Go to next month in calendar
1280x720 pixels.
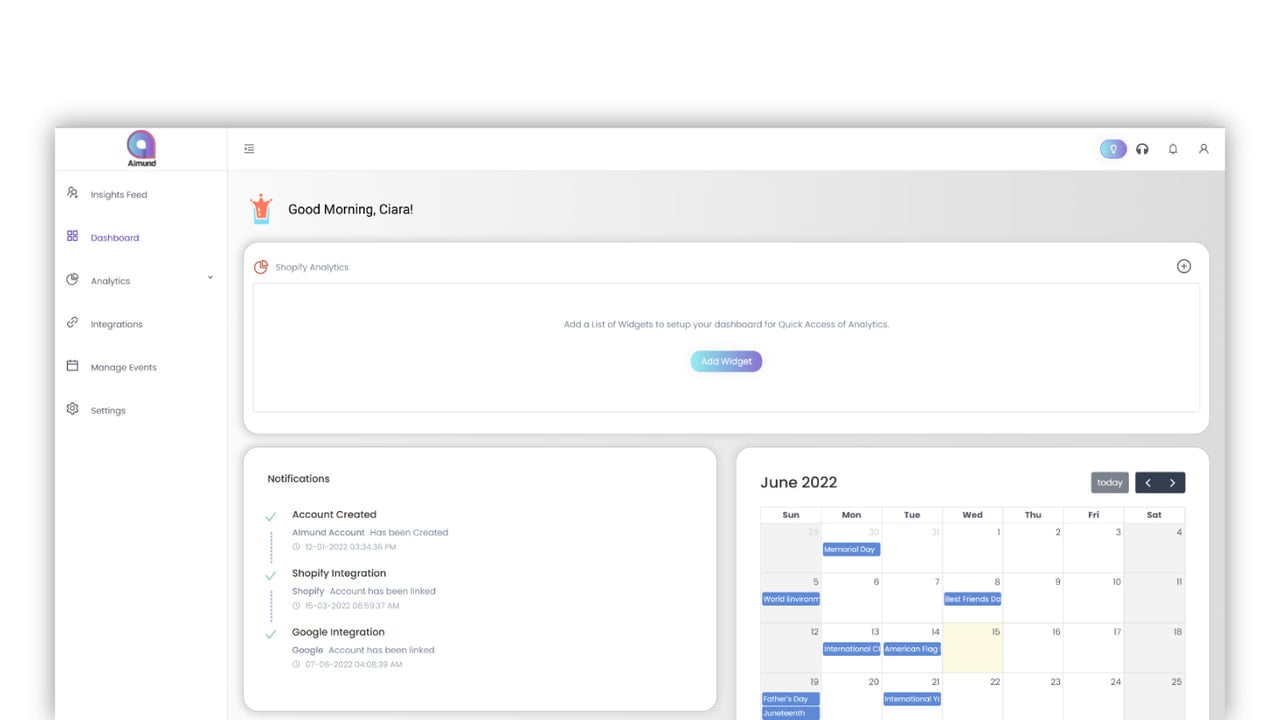pyautogui.click(x=1173, y=482)
